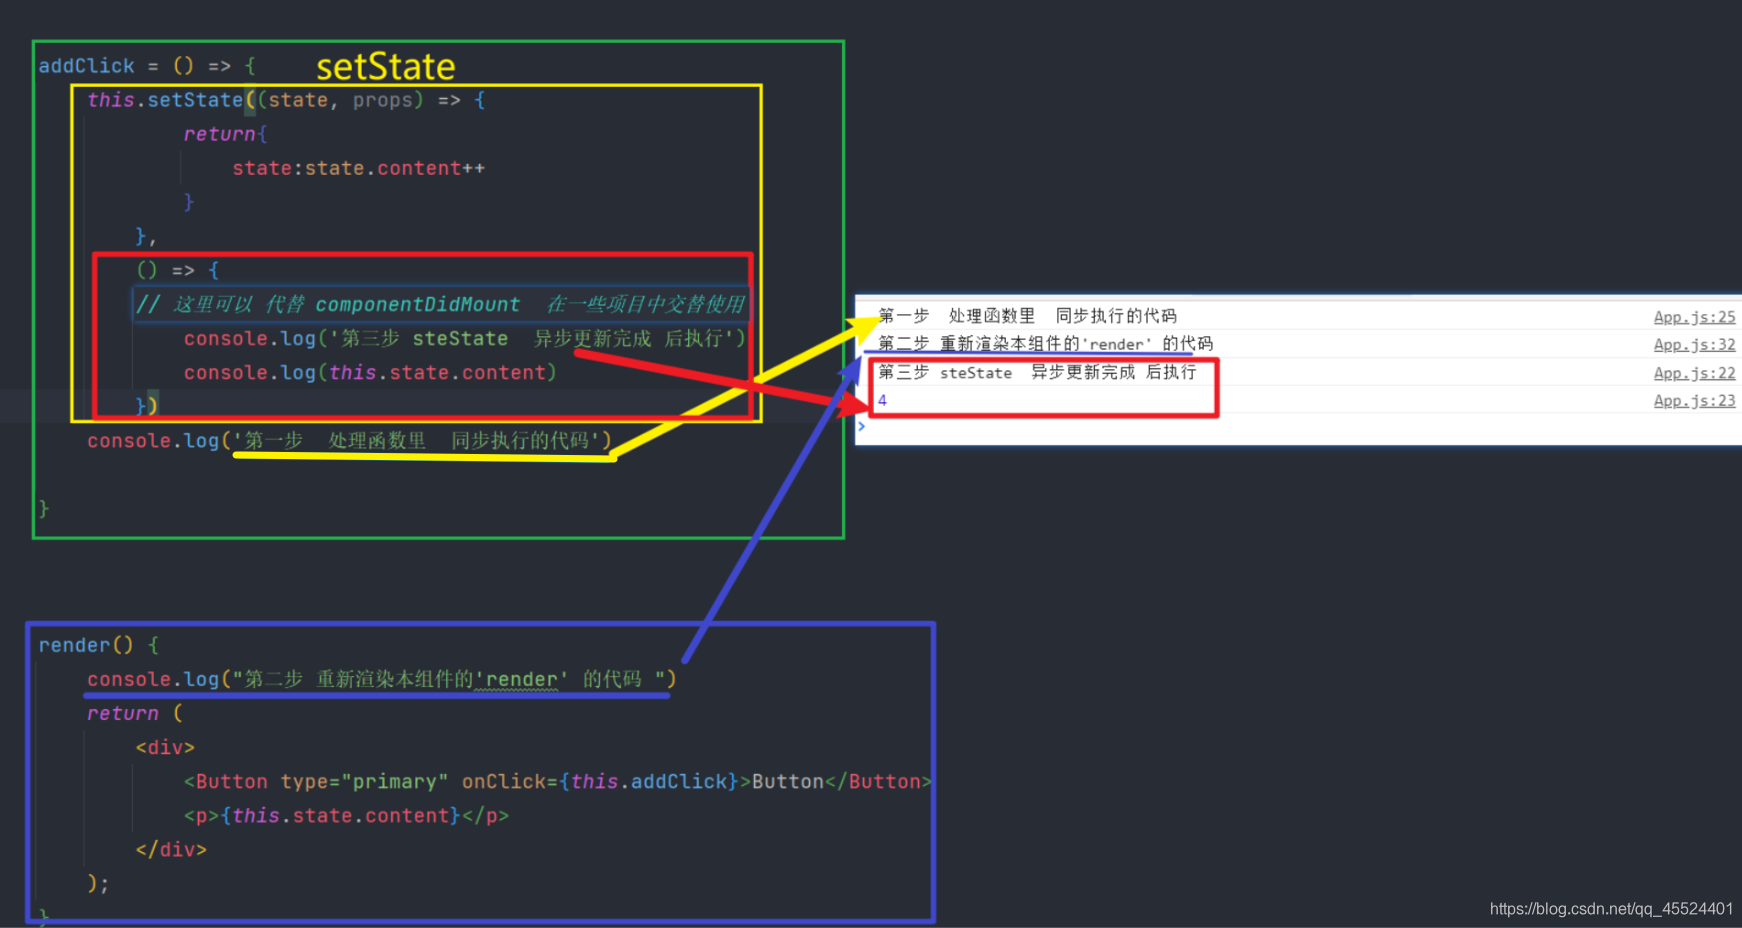1742x928 pixels.
Task: Select the 第二步 render console message
Action: 1045,344
